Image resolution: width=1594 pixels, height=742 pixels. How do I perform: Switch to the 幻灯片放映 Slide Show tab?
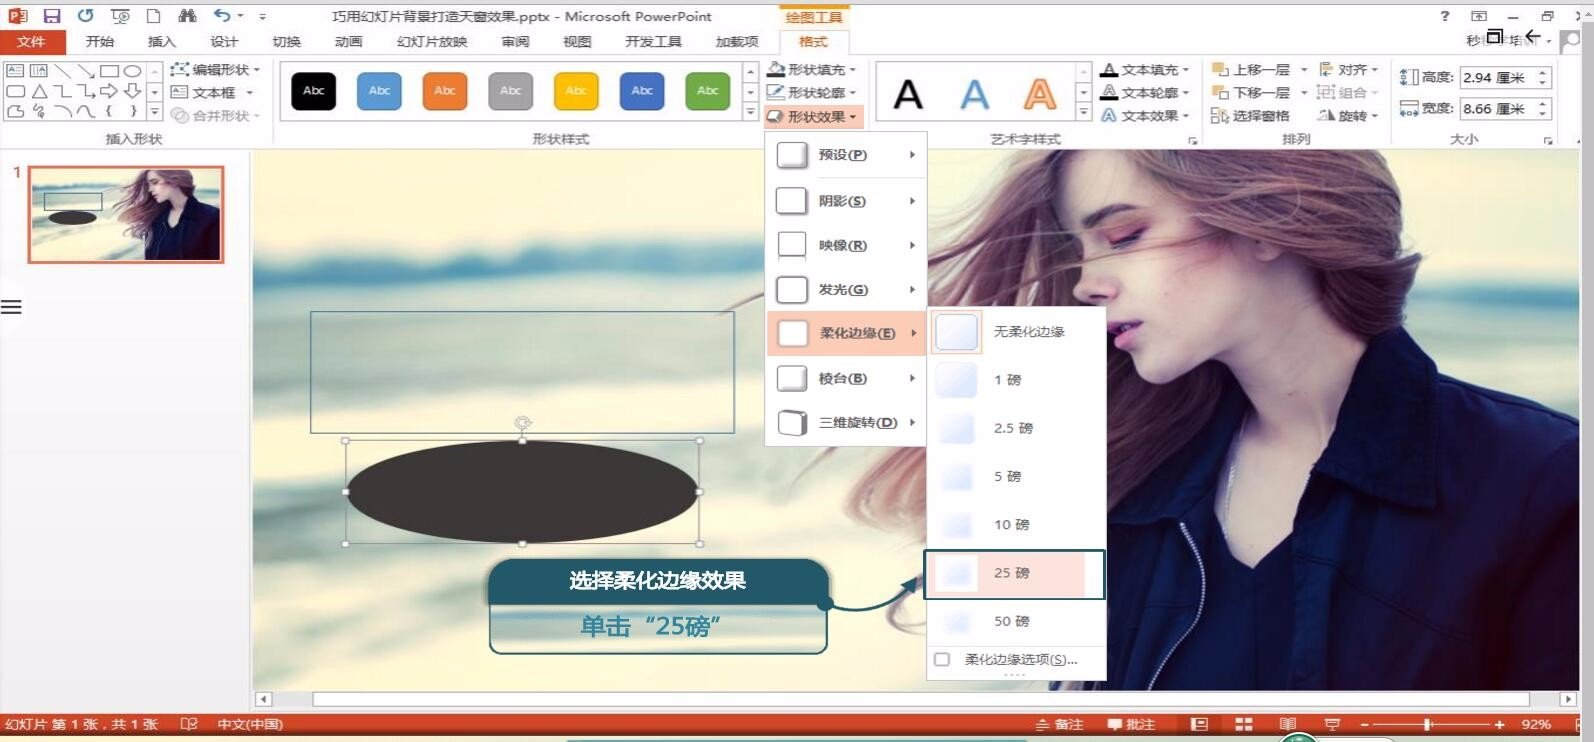[432, 41]
